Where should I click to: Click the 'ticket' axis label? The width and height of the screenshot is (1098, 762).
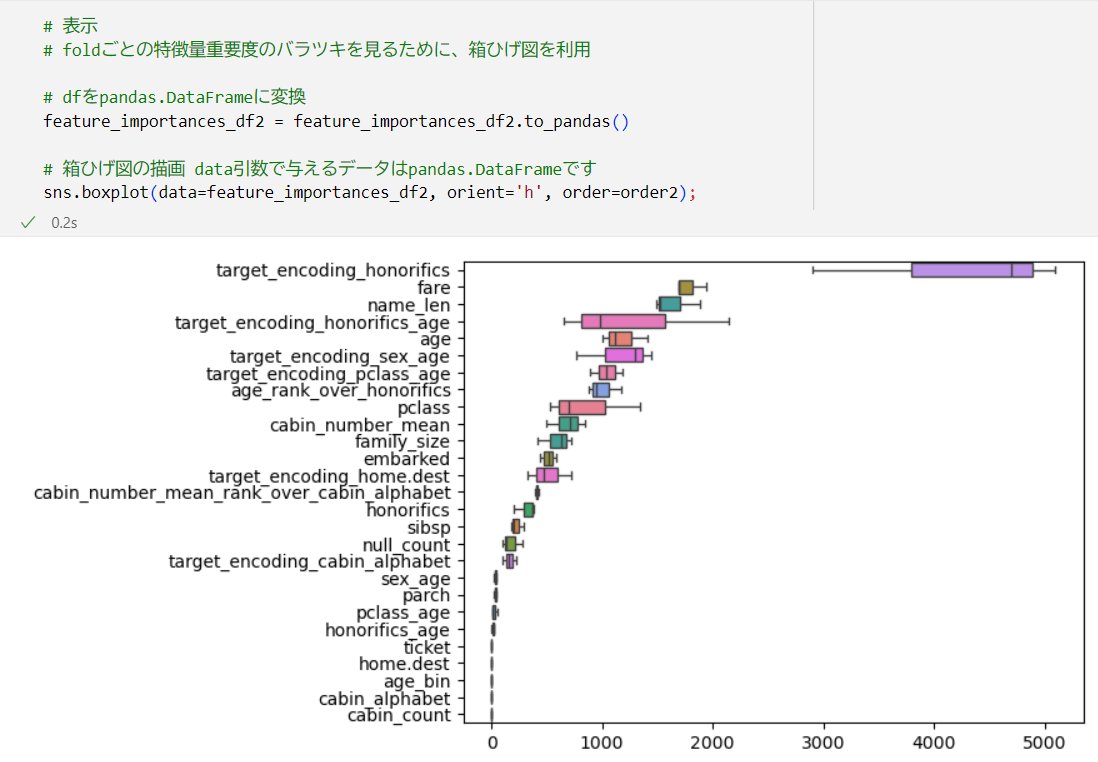click(426, 647)
